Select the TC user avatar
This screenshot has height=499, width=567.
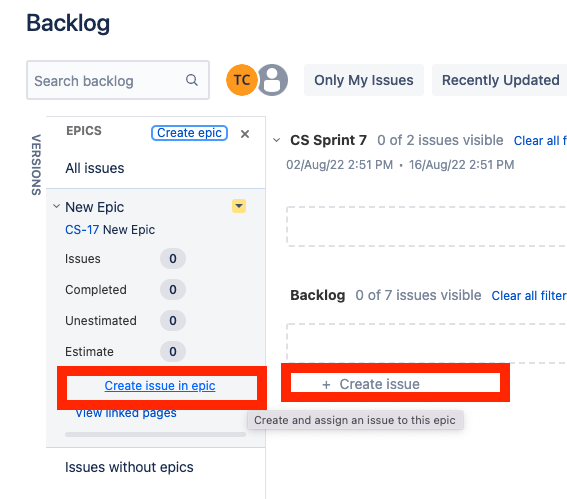(x=242, y=80)
